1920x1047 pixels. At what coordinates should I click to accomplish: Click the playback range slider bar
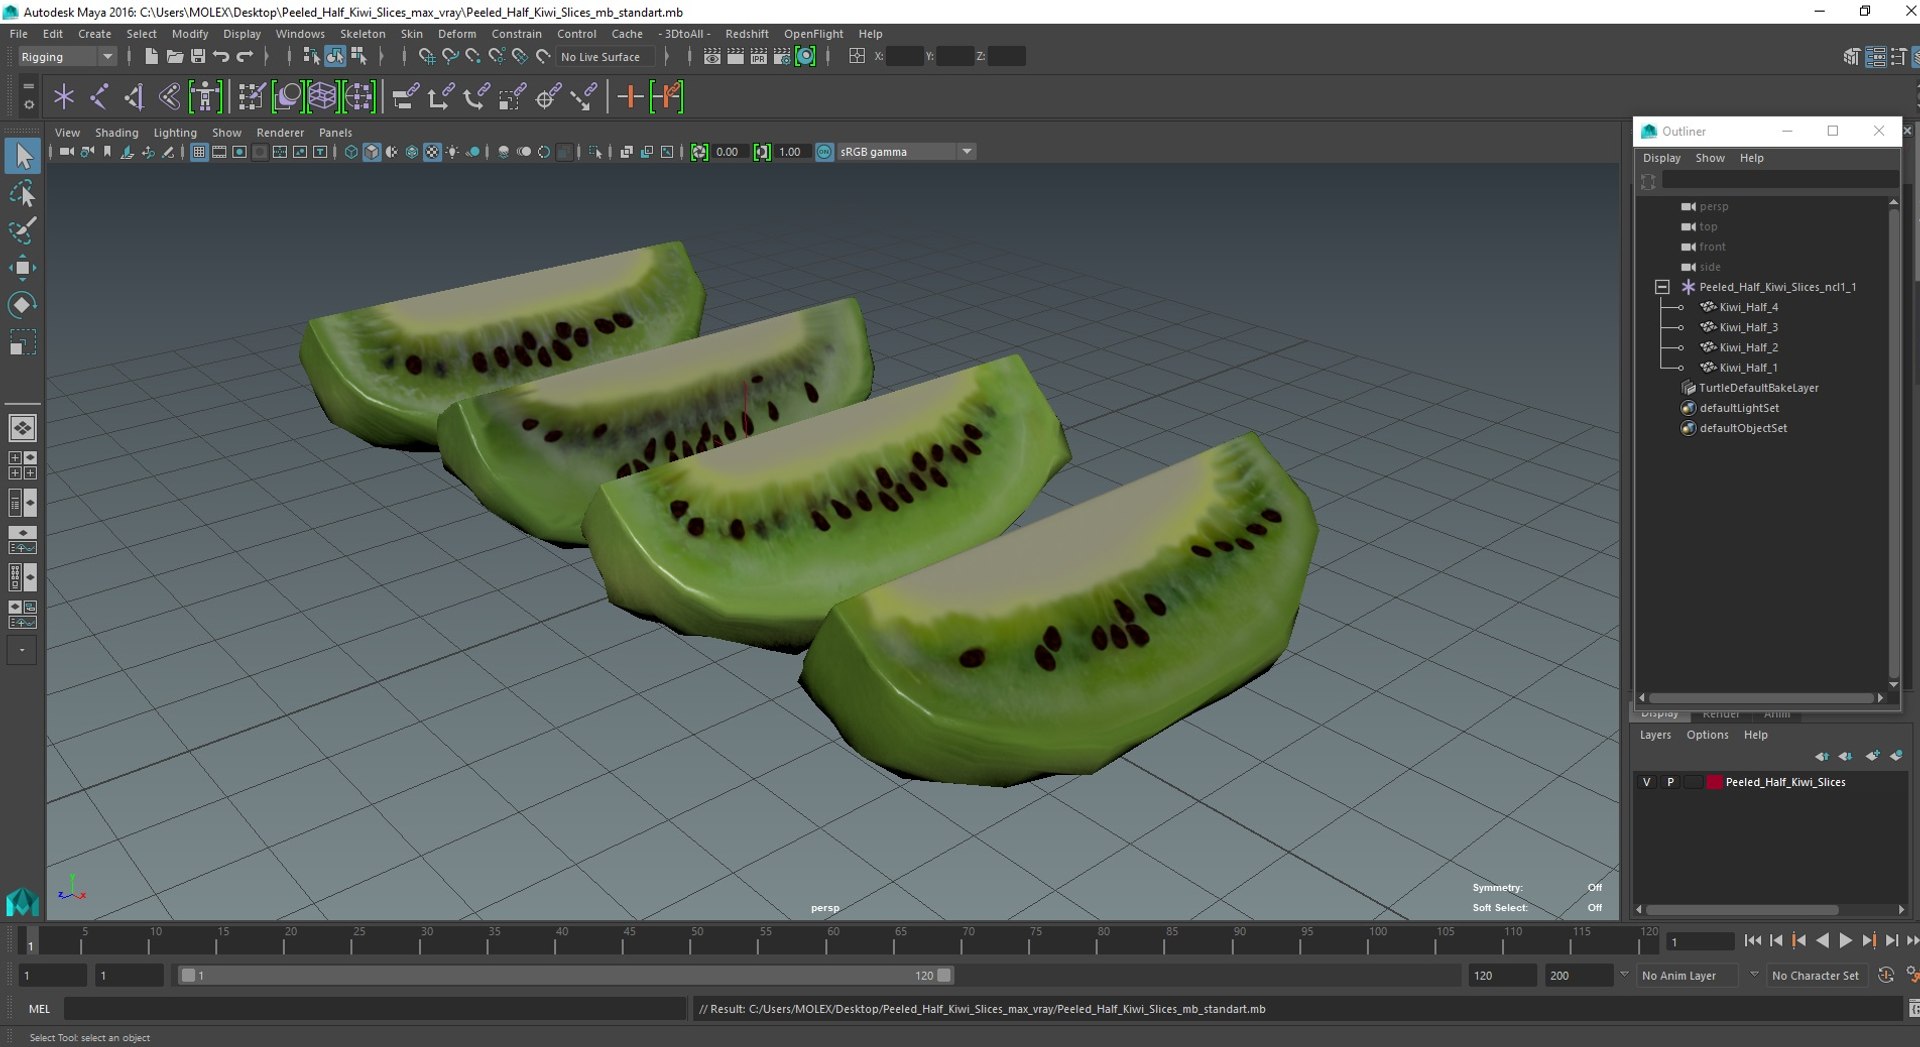coord(565,975)
